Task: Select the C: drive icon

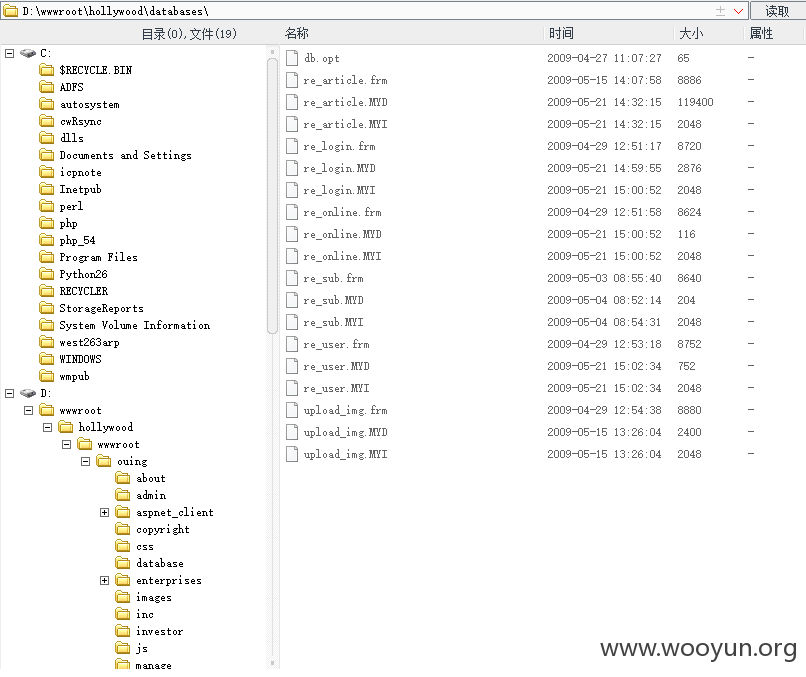Action: click(28, 53)
